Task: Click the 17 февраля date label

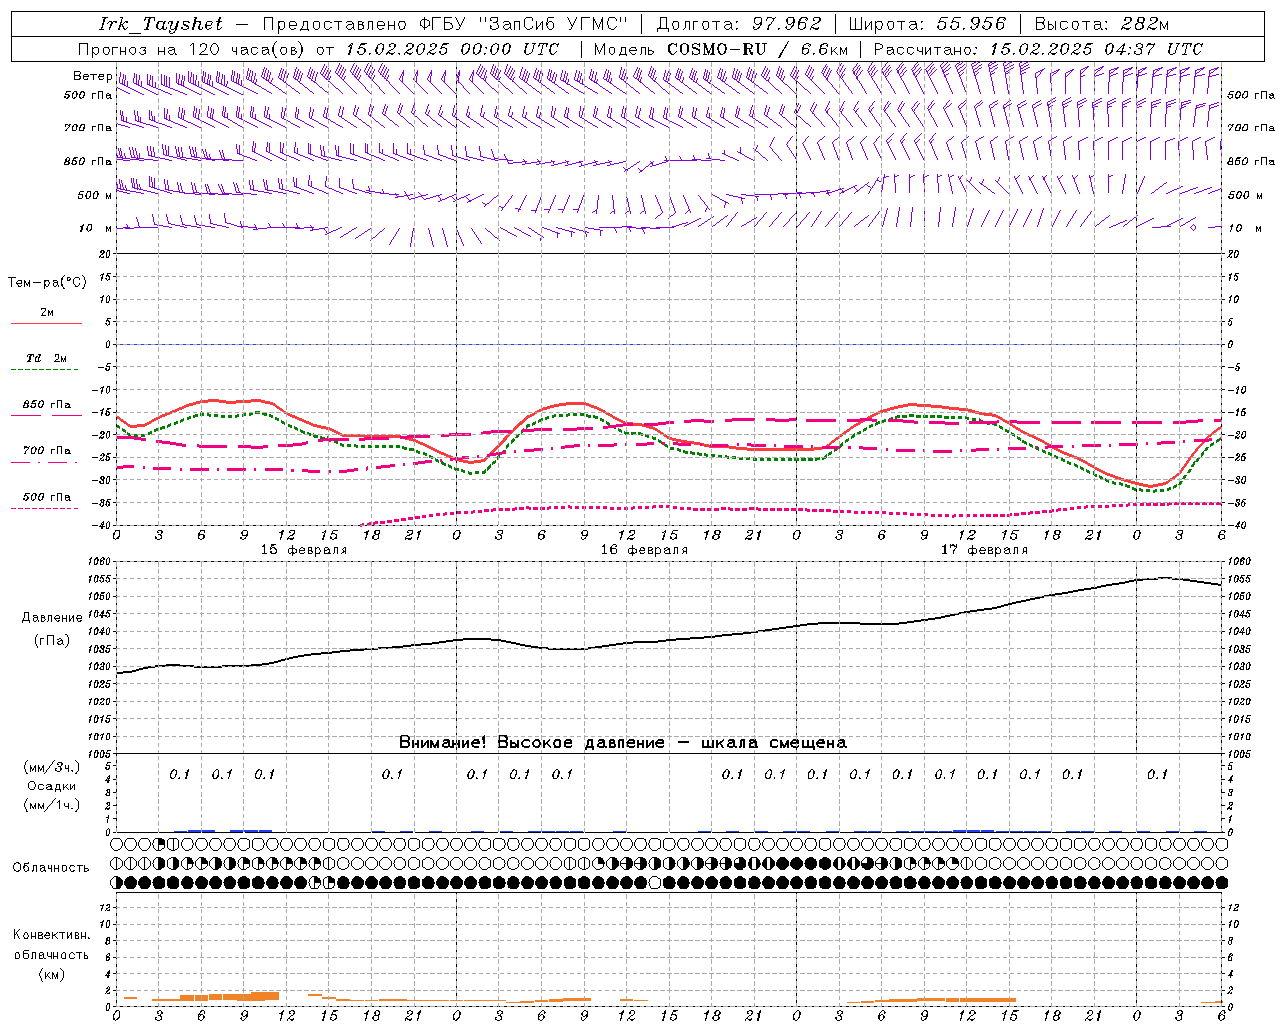Action: [x=984, y=550]
